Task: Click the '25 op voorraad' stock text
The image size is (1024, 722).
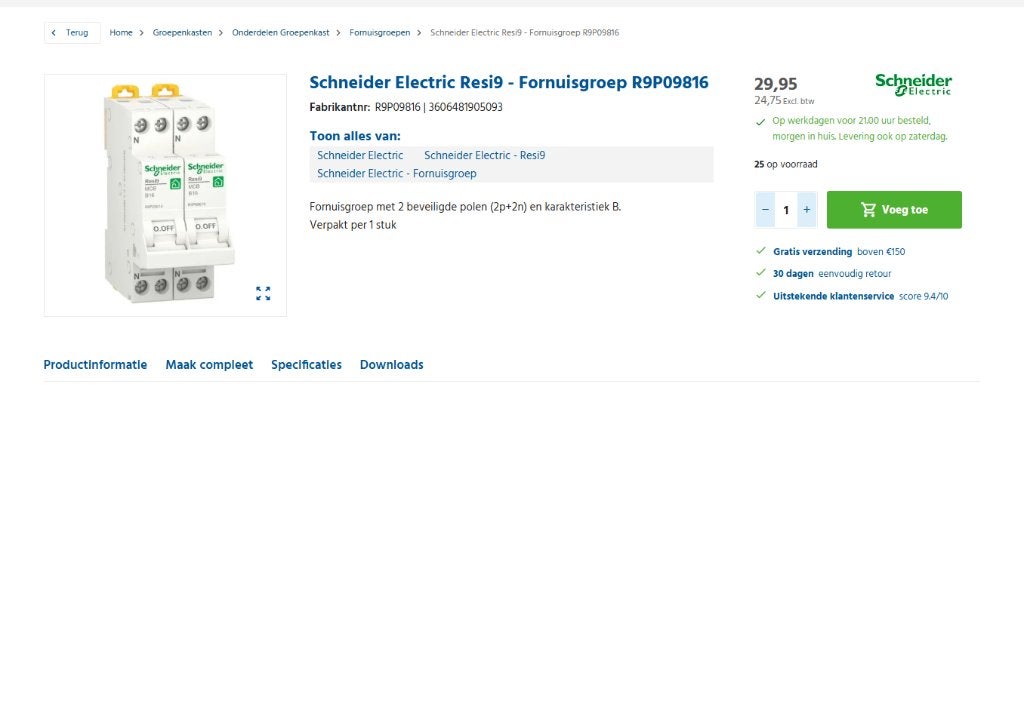Action: click(786, 165)
